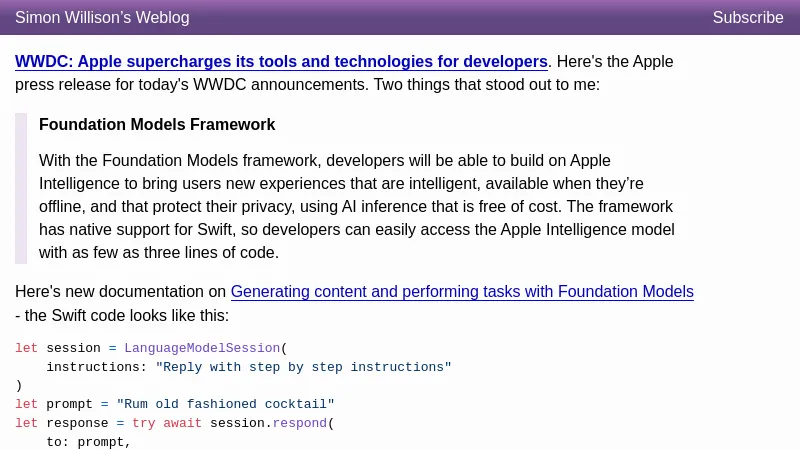Click "Two things that stood out to me" text
The height and width of the screenshot is (450, 800).
click(487, 85)
